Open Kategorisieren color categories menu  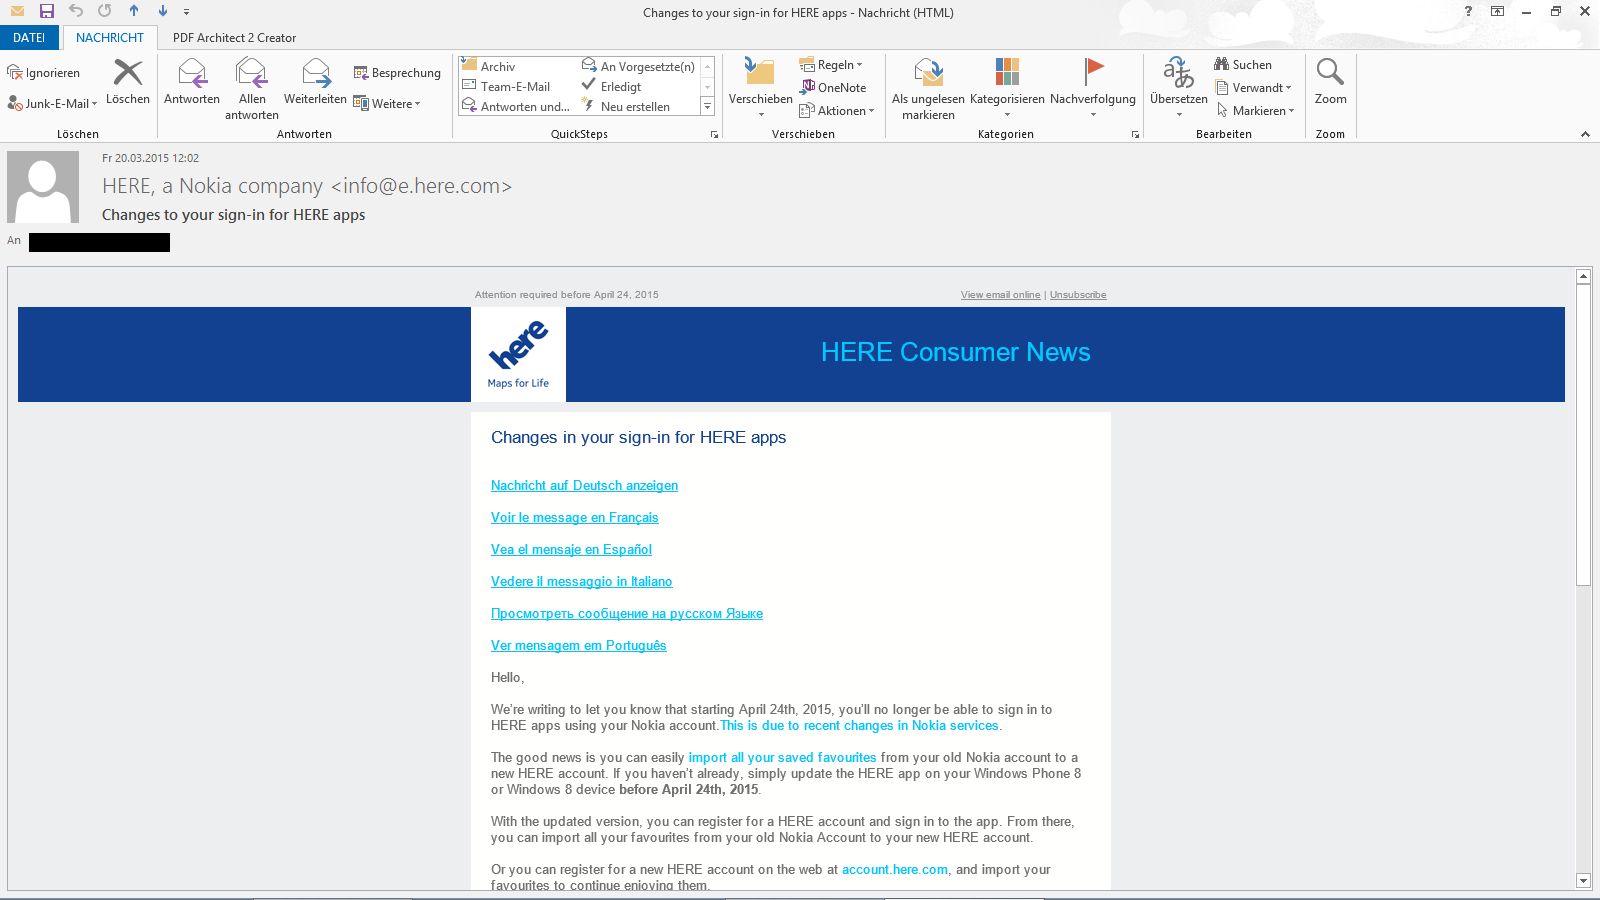point(1007,88)
